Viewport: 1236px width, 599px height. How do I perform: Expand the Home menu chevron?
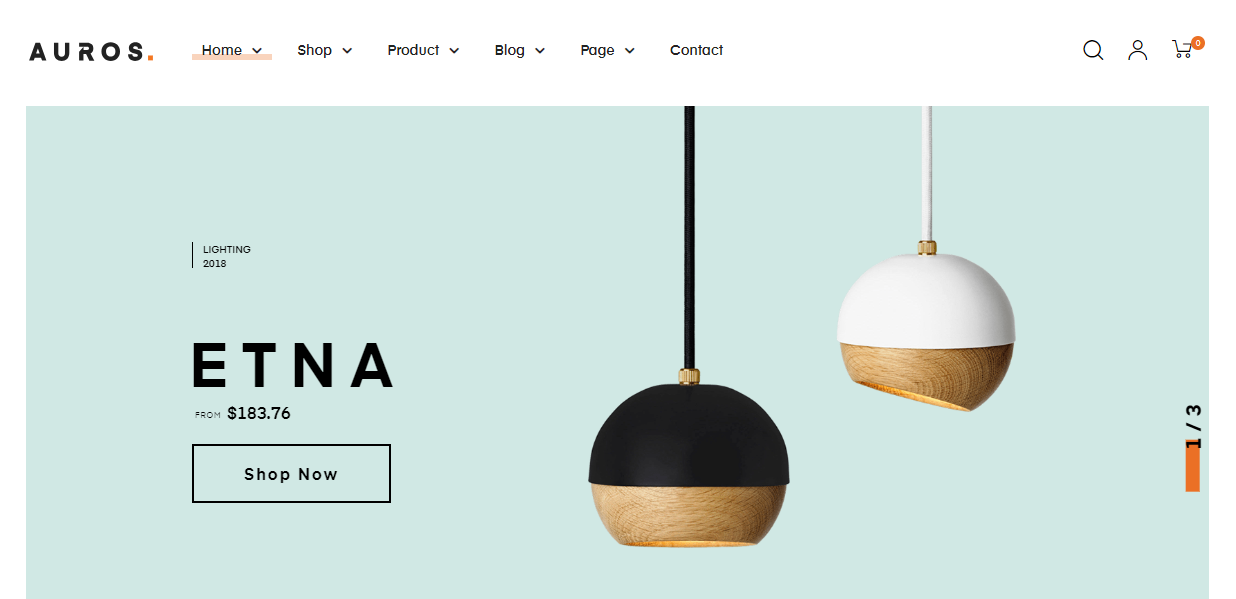(x=257, y=51)
